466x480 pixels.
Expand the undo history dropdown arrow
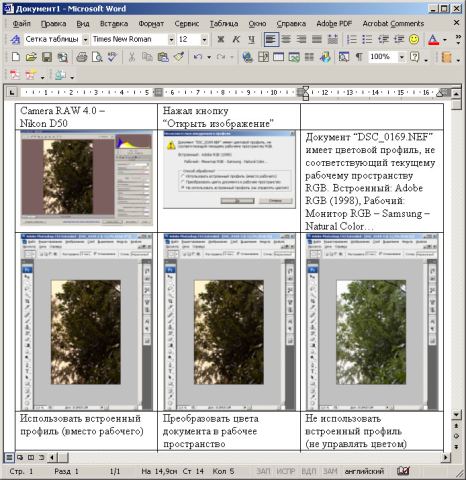(x=209, y=57)
